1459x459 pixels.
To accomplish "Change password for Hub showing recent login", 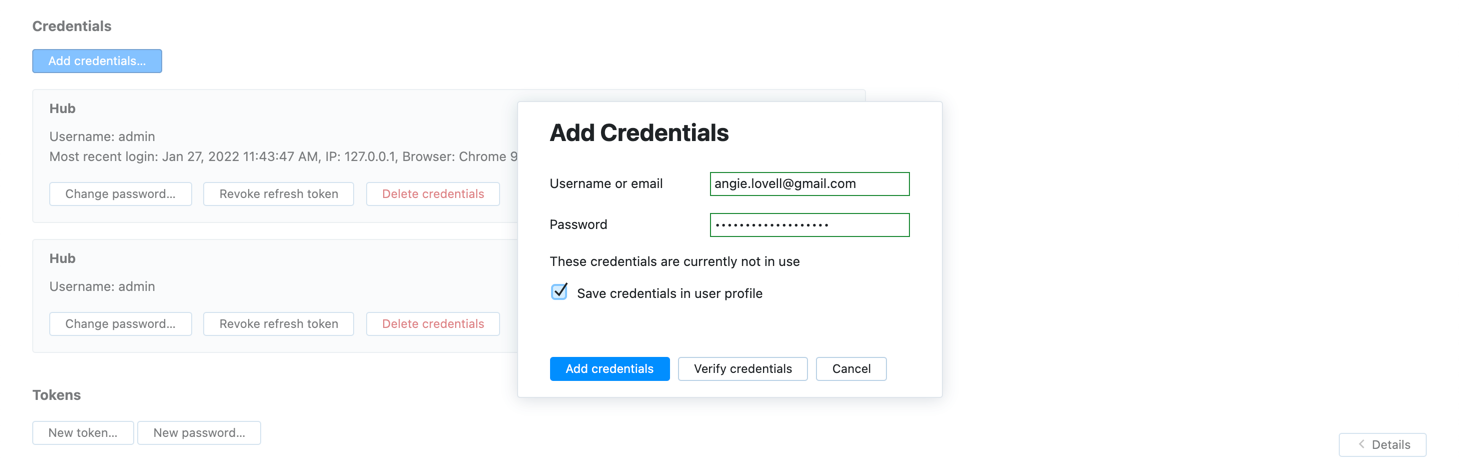I will (x=120, y=194).
